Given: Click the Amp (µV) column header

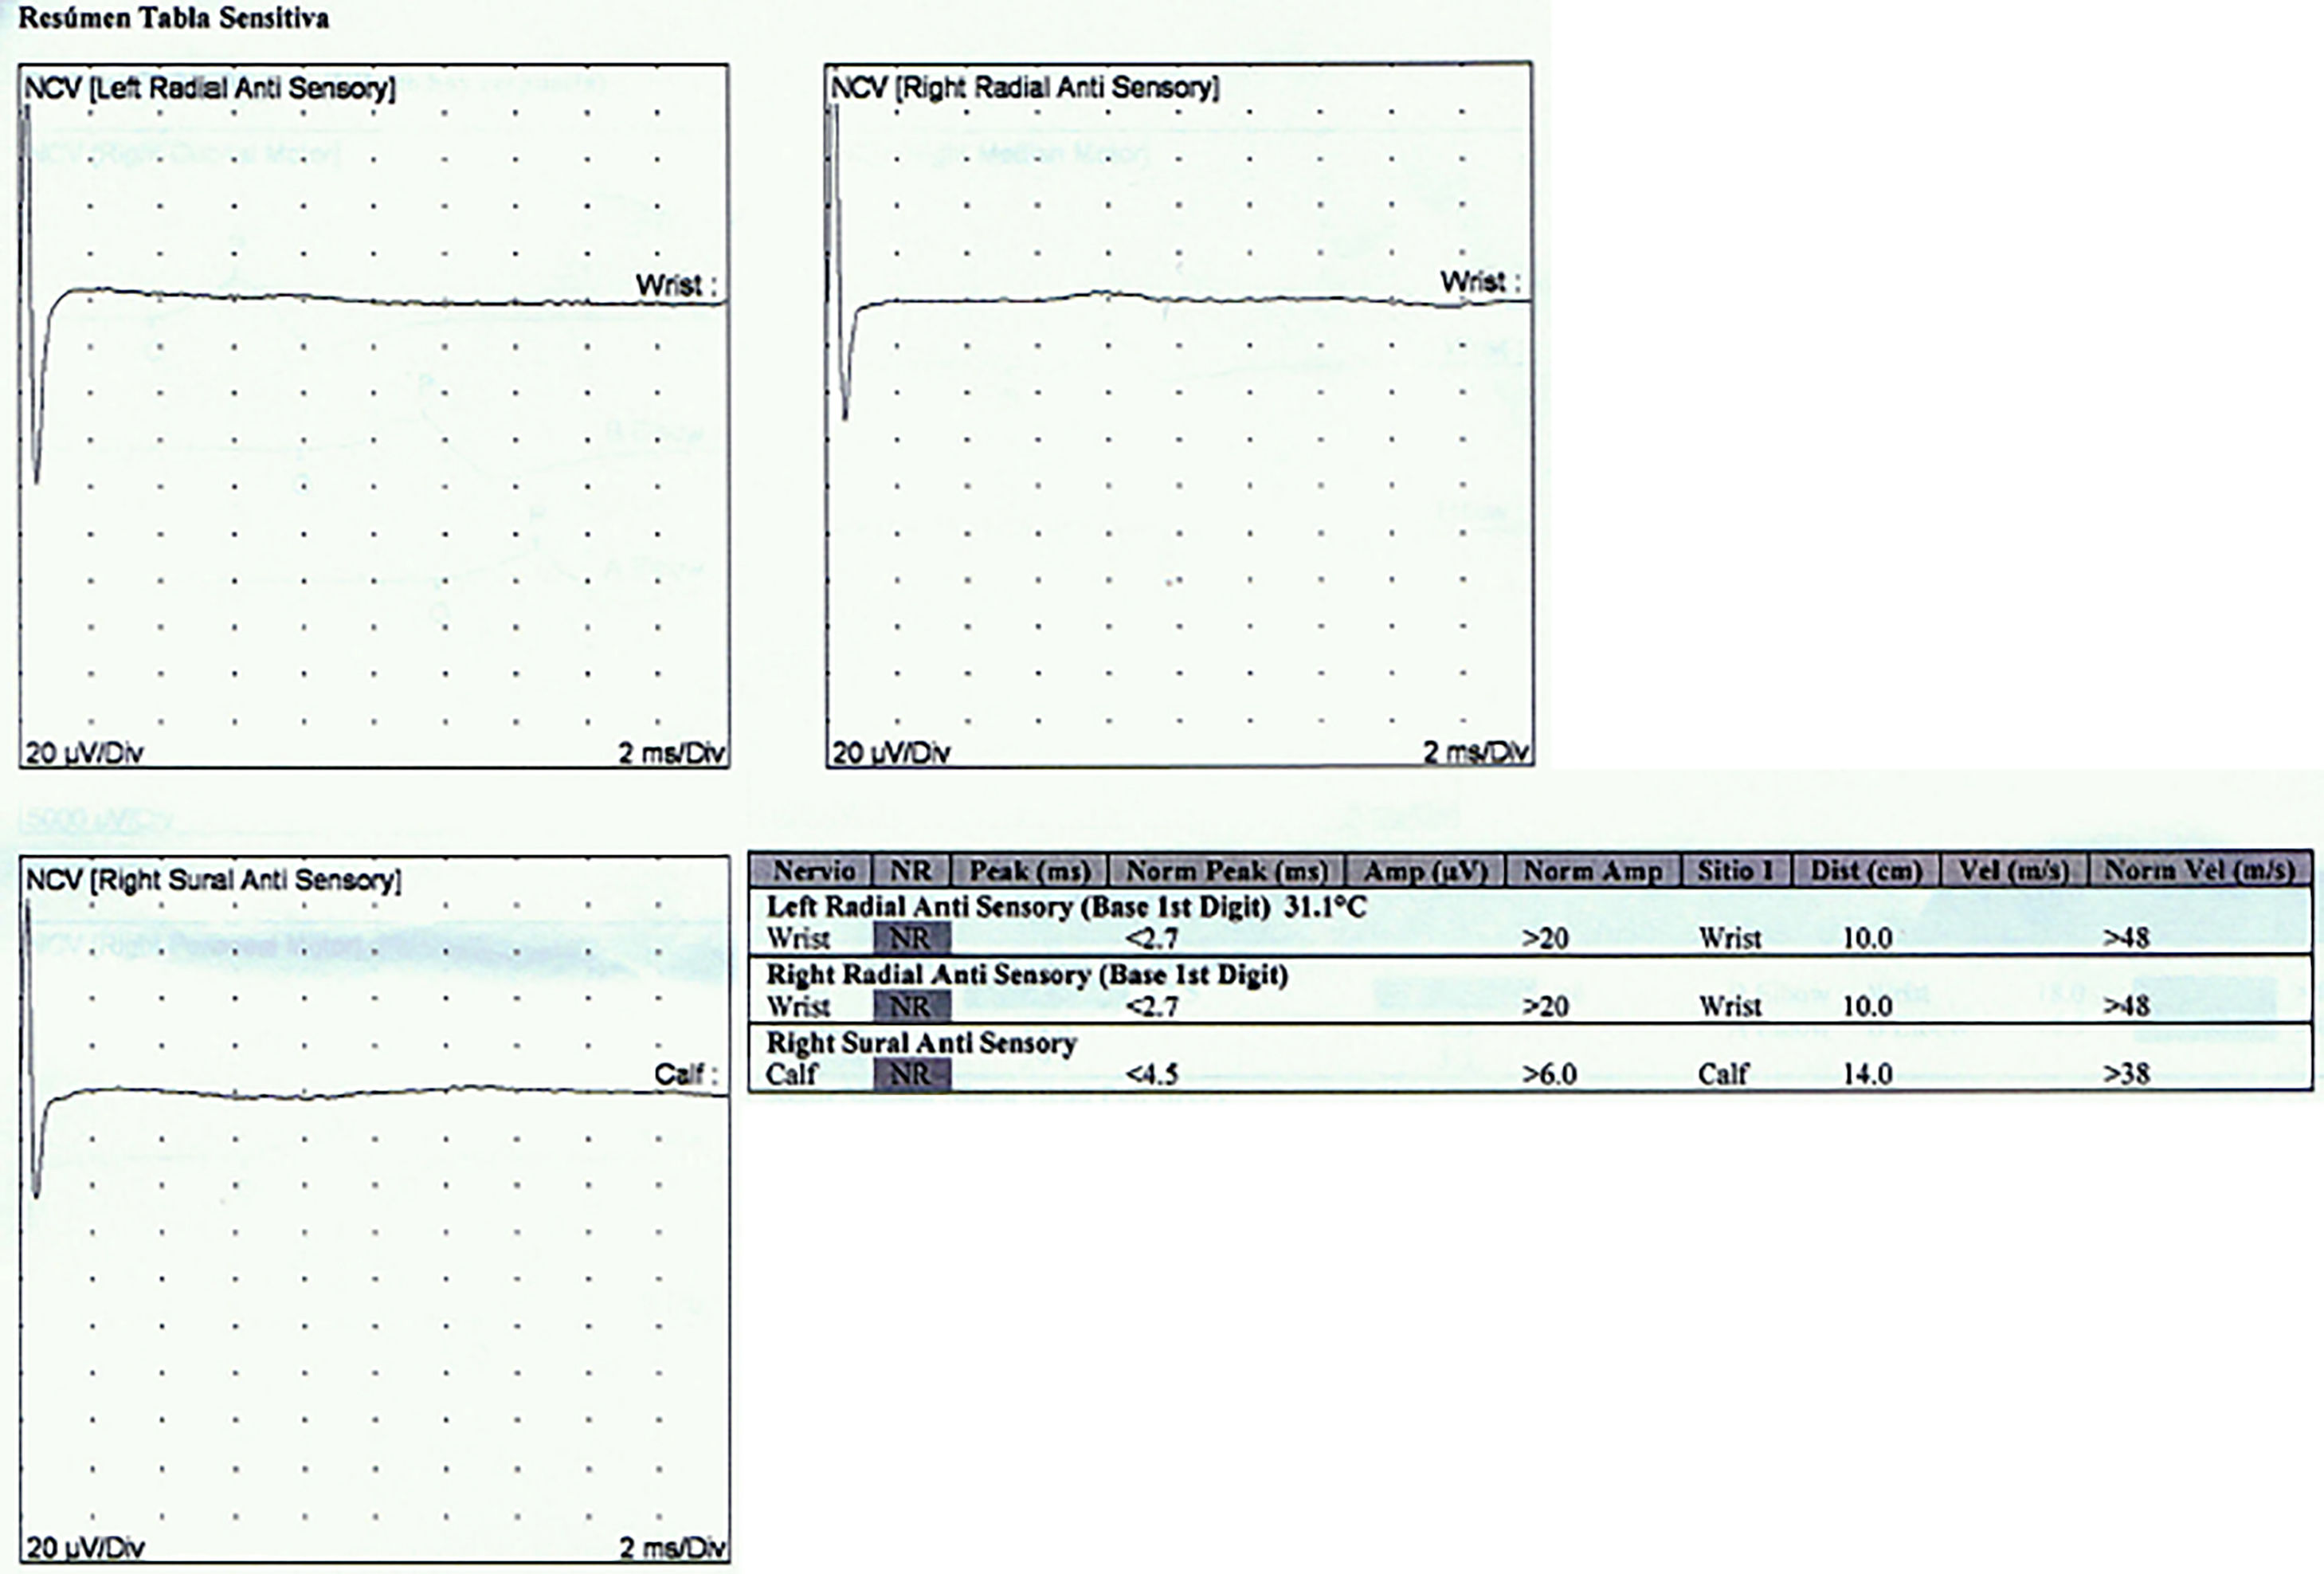Looking at the screenshot, I should tap(1425, 871).
